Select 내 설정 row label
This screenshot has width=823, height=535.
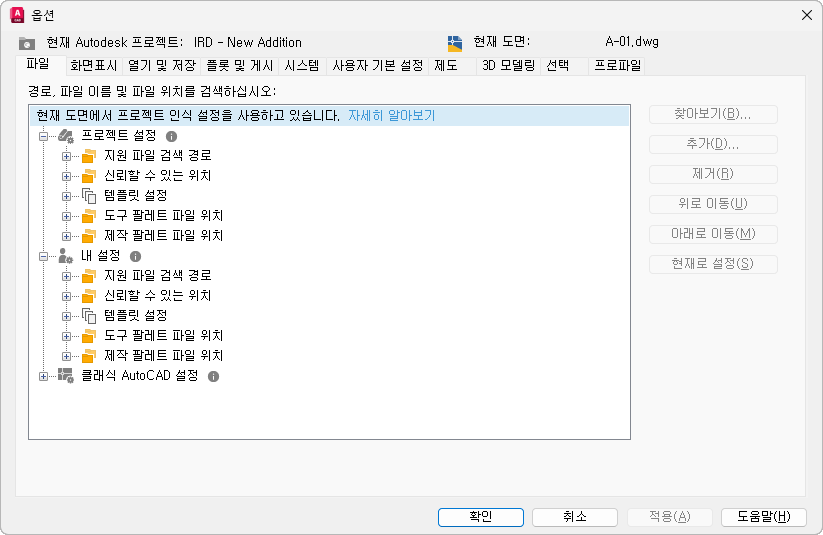point(101,256)
